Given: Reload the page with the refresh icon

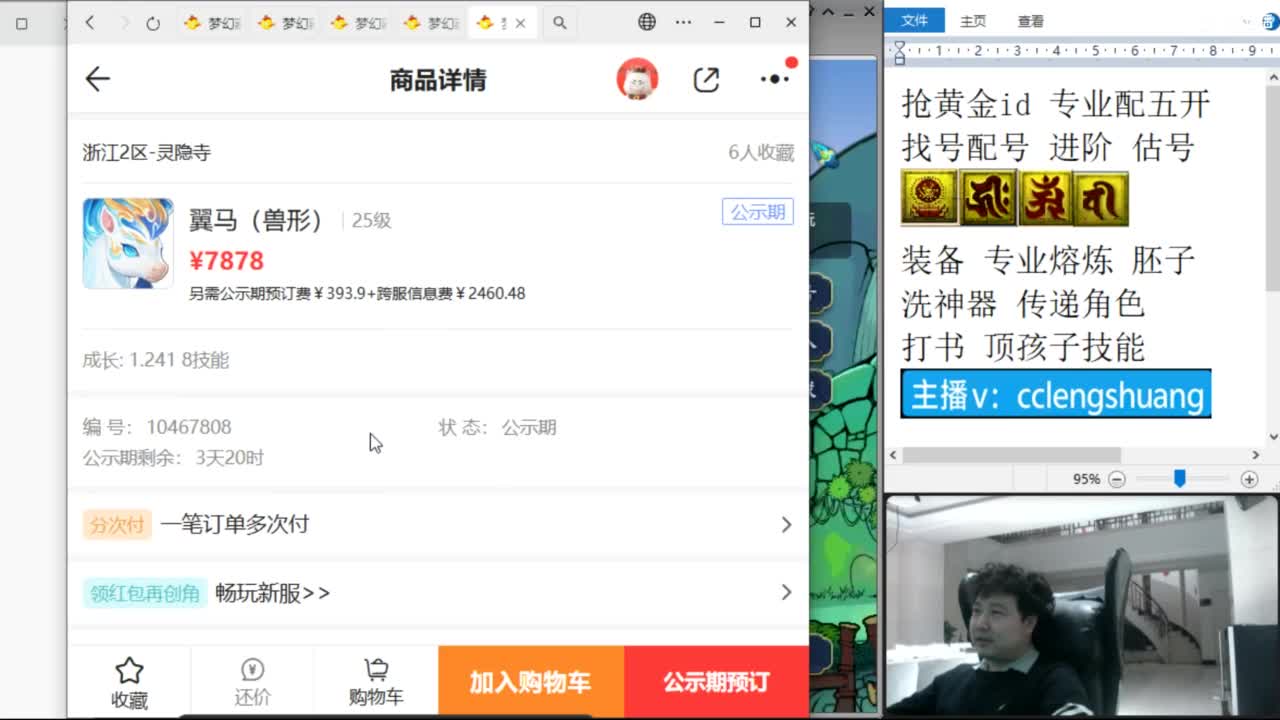Looking at the screenshot, I should pos(153,23).
